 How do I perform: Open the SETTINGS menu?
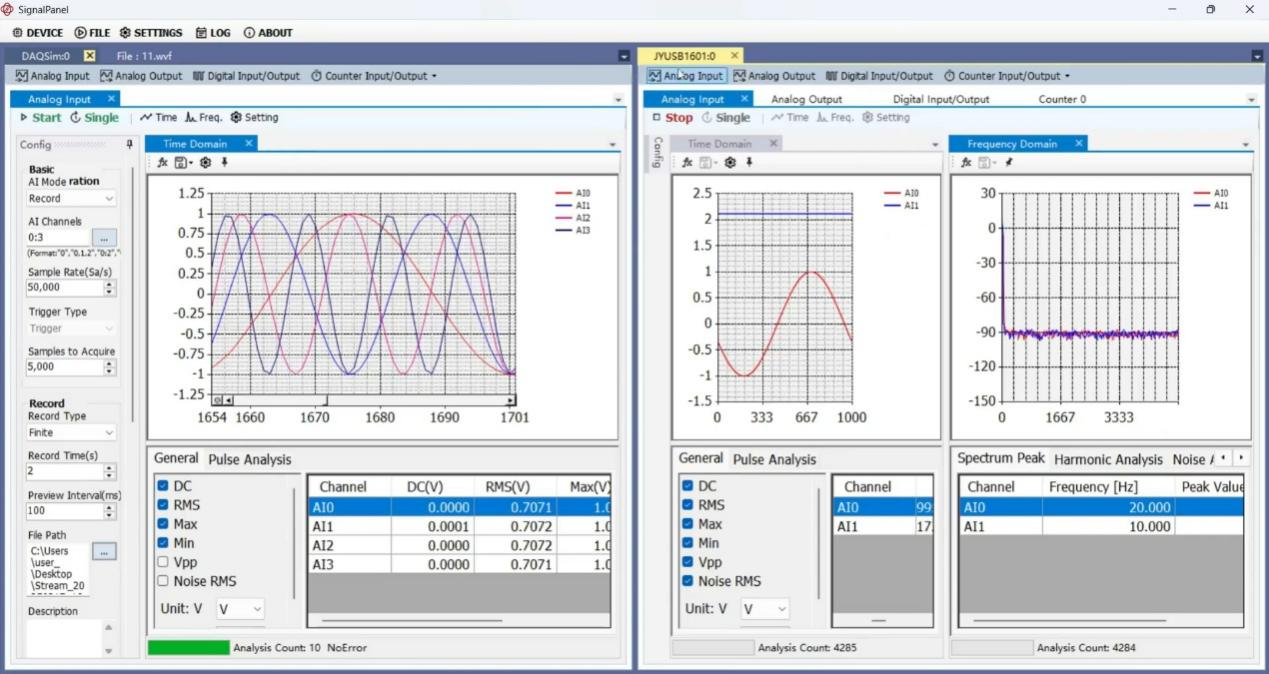point(151,33)
